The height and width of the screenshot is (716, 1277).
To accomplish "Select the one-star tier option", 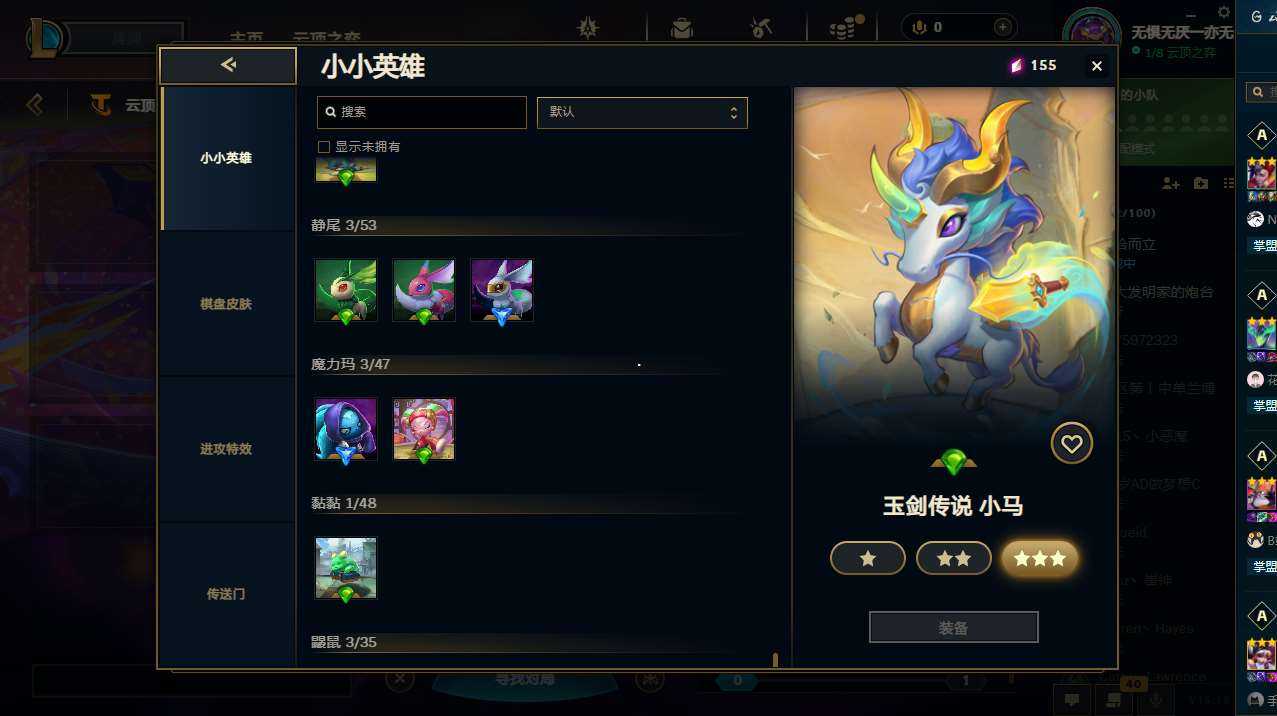I will click(x=868, y=558).
